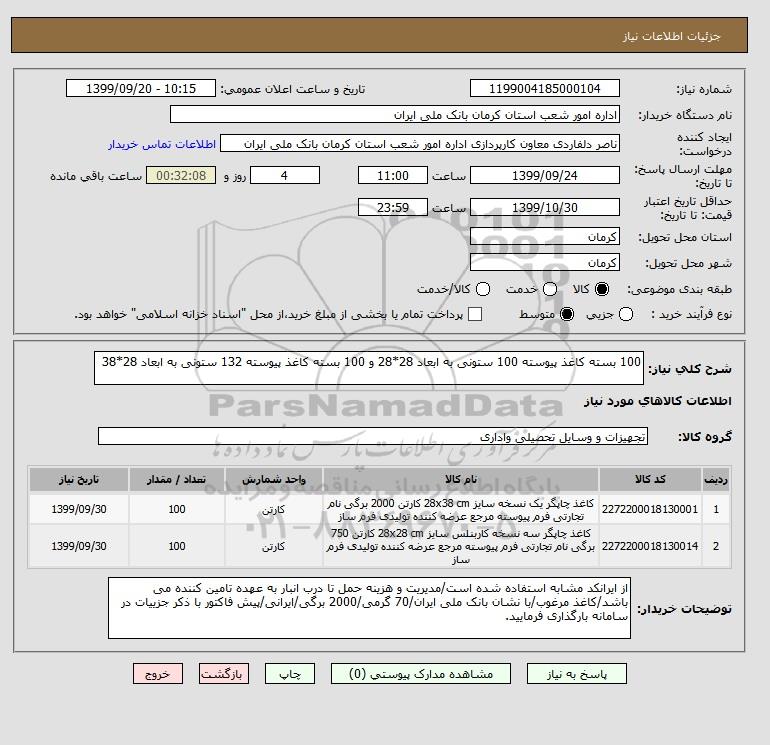Choose the جزیی purchase type radio
The height and width of the screenshot is (745, 770).
[x=626, y=314]
